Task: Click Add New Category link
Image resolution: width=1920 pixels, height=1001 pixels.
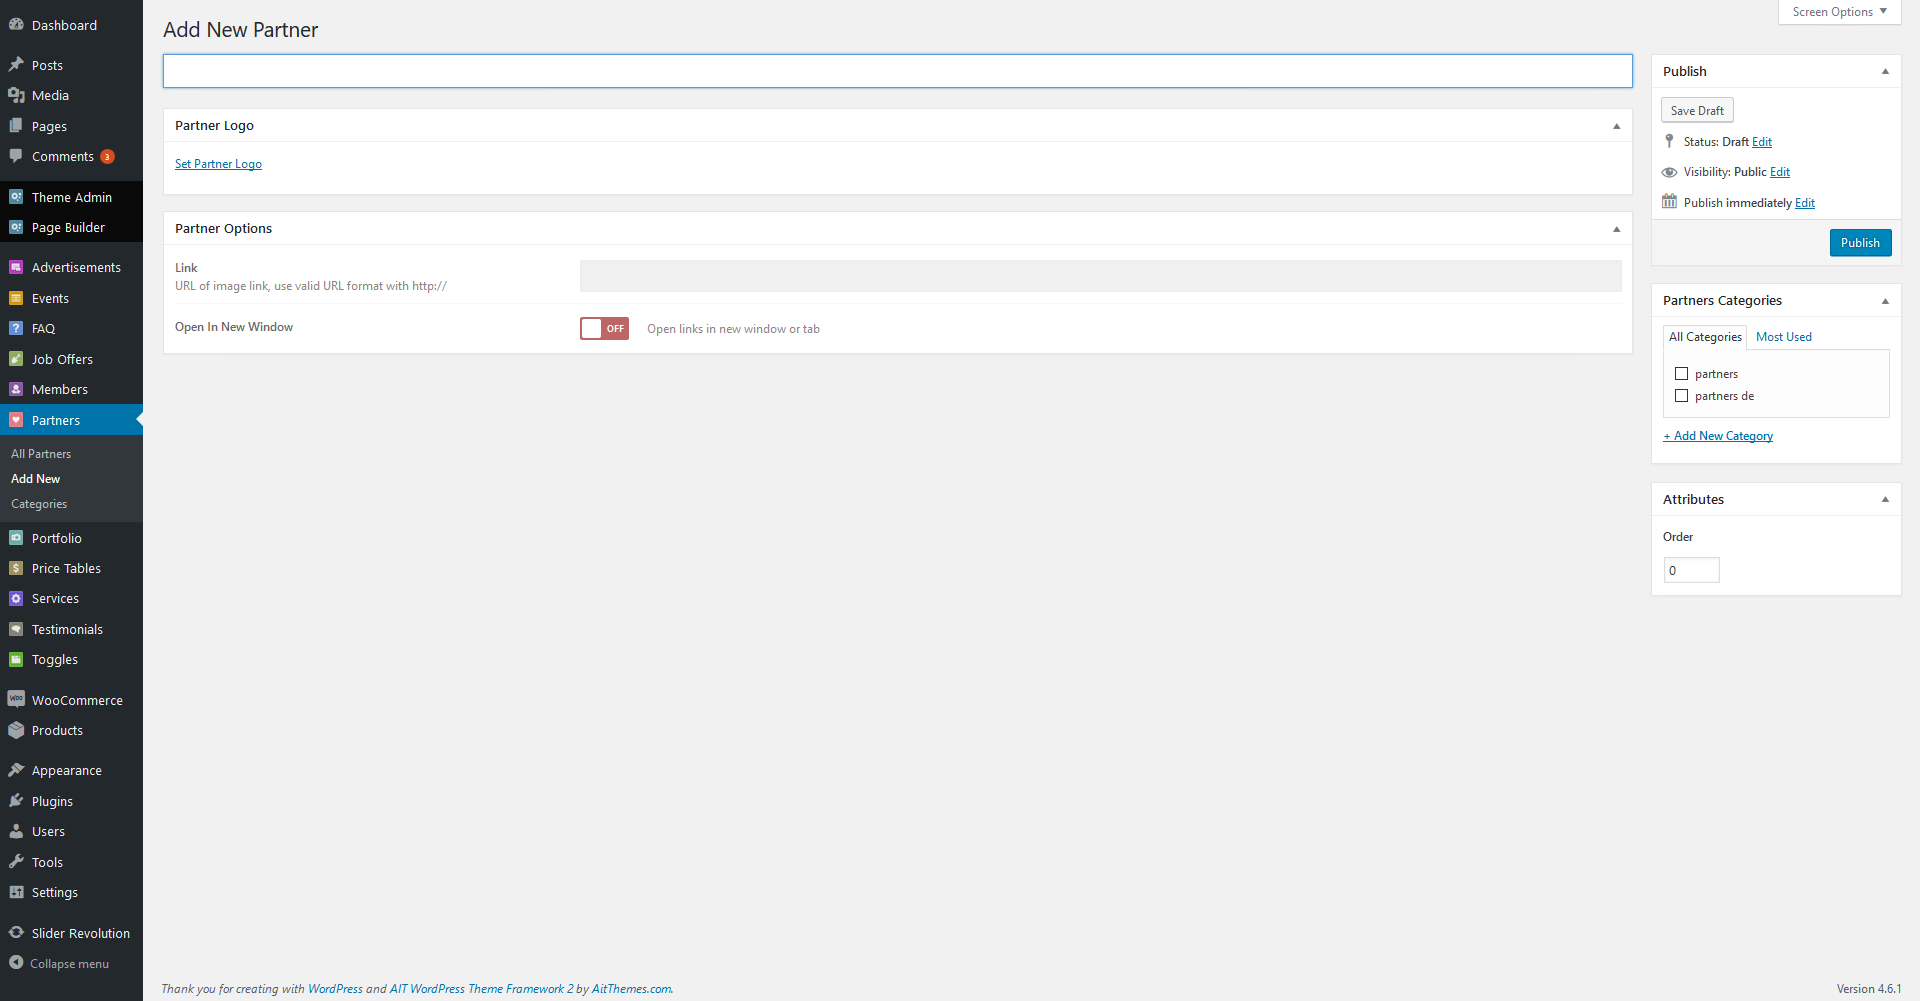Action: 1718,436
